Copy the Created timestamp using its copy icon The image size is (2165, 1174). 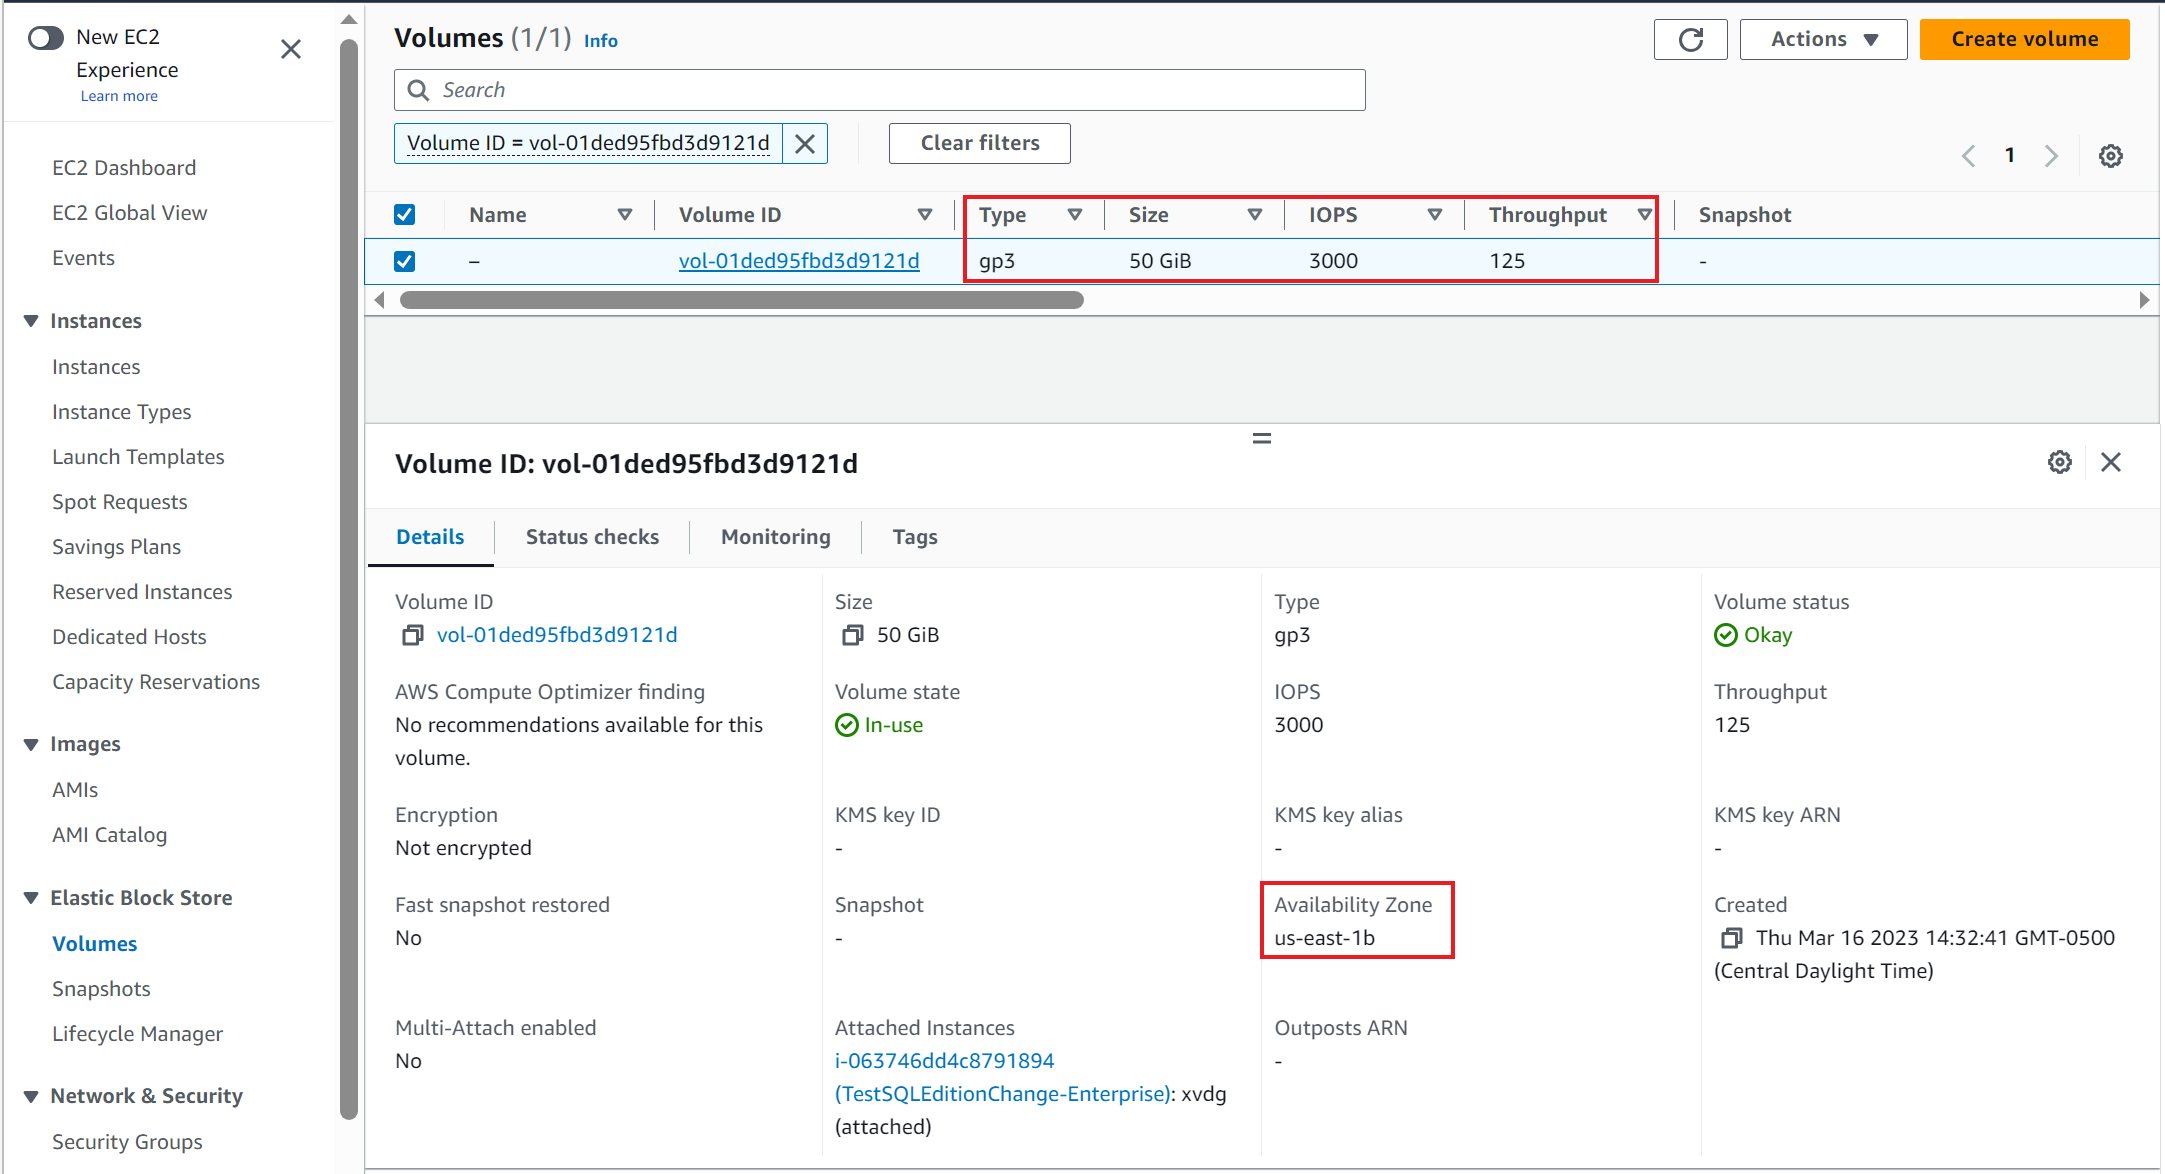(x=1731, y=938)
